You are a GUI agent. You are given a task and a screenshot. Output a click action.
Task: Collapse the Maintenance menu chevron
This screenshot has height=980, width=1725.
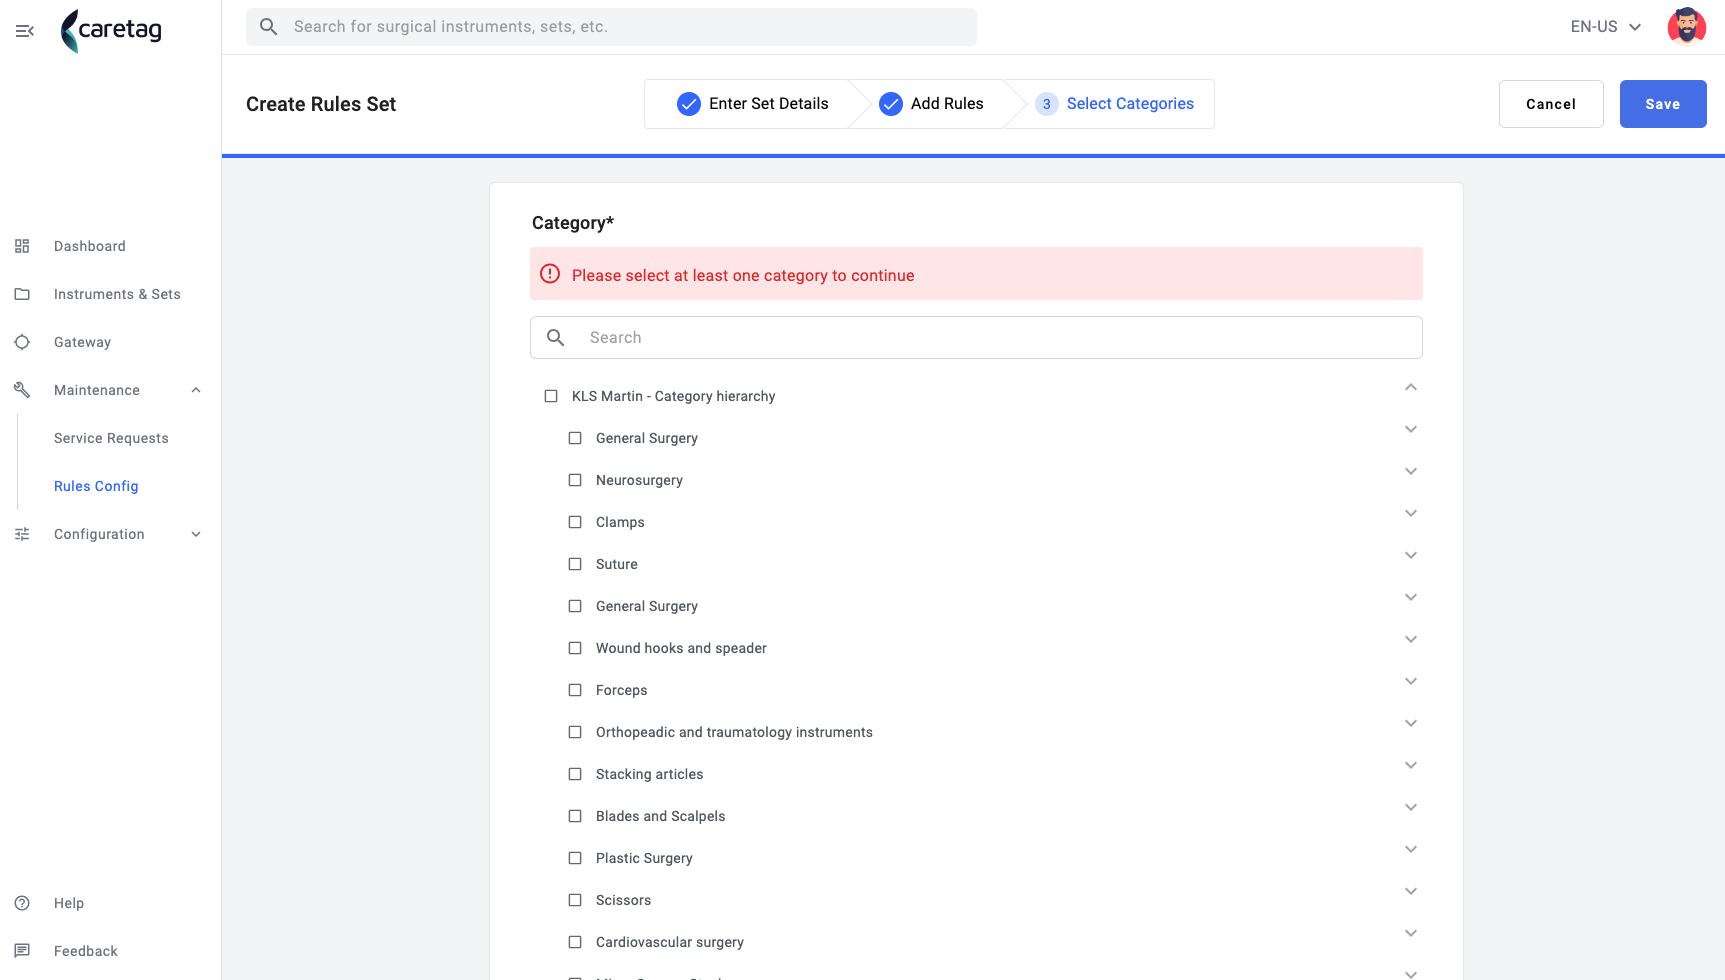[196, 390]
